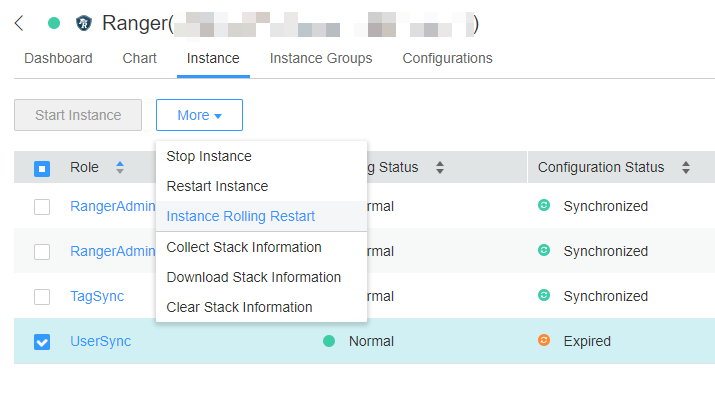Check the TagSync row checkbox
Viewport: 715px width, 400px height.
[x=42, y=297]
